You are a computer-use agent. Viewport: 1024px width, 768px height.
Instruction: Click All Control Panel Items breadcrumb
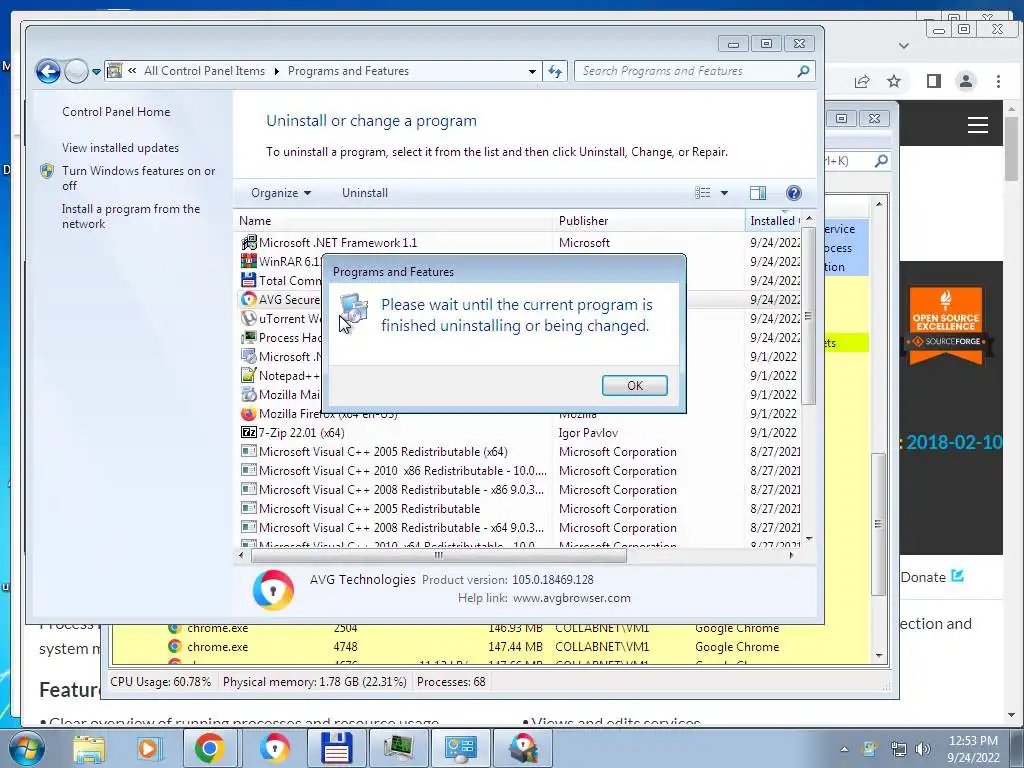204,71
